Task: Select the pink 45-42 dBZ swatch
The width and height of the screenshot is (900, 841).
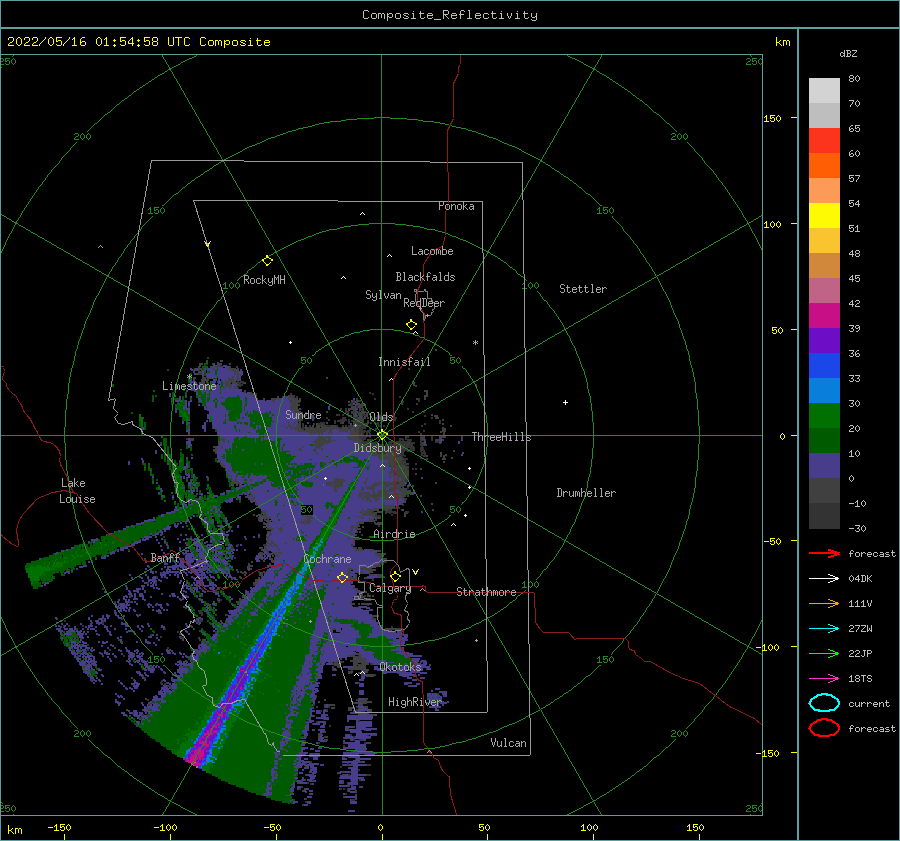Action: (824, 291)
